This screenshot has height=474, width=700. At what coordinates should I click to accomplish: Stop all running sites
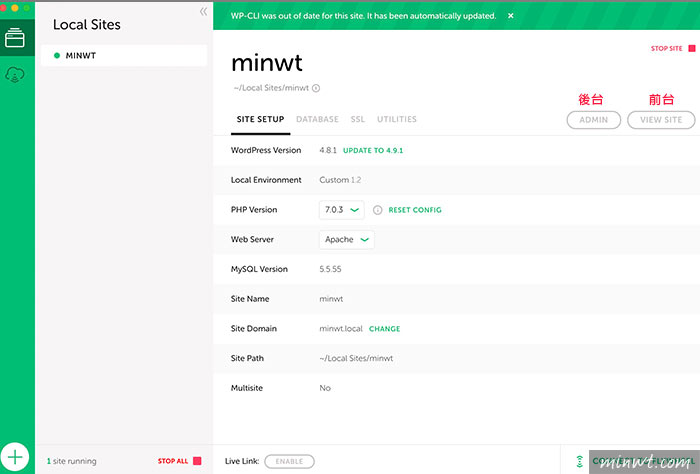coord(179,461)
